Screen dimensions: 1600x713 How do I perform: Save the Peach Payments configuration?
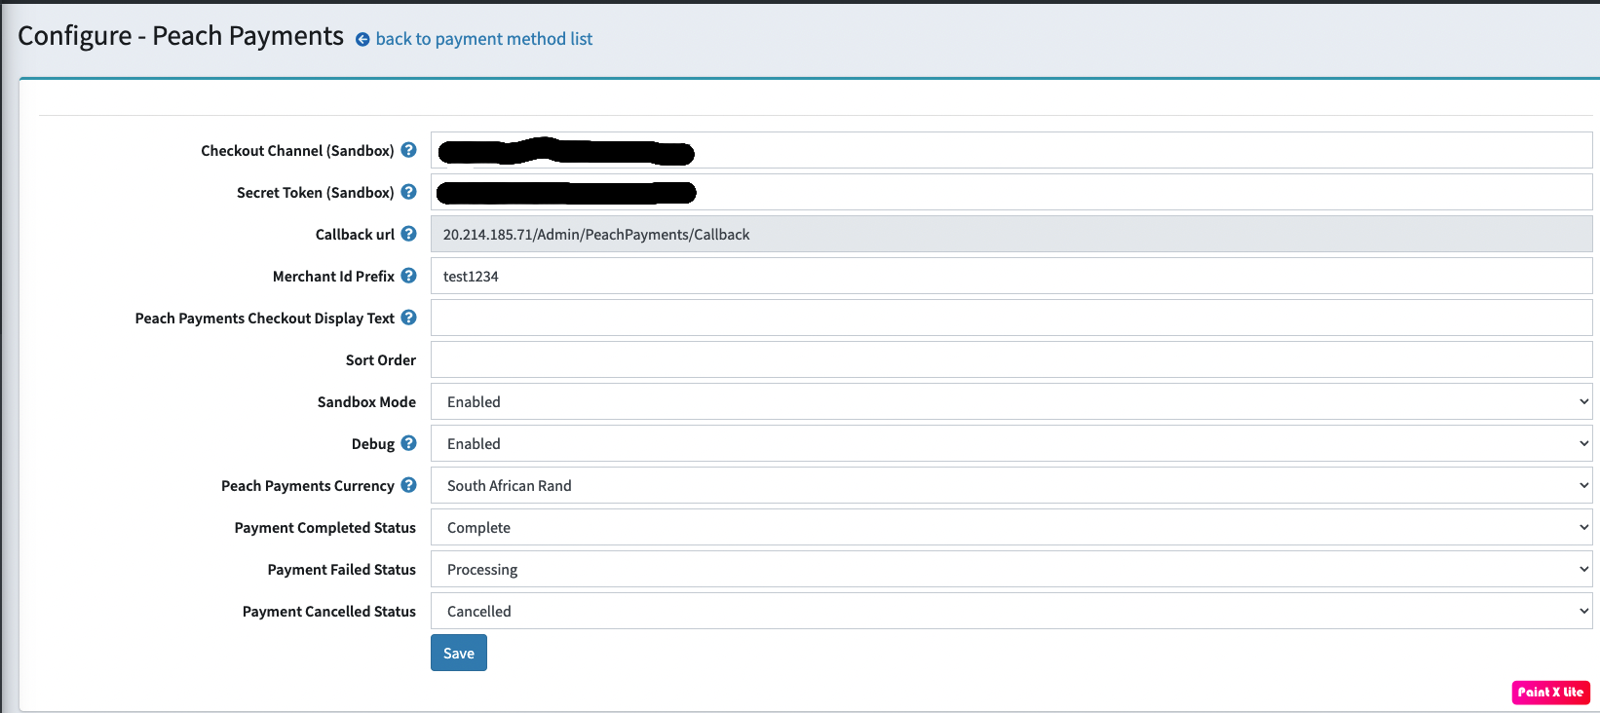pyautogui.click(x=459, y=653)
